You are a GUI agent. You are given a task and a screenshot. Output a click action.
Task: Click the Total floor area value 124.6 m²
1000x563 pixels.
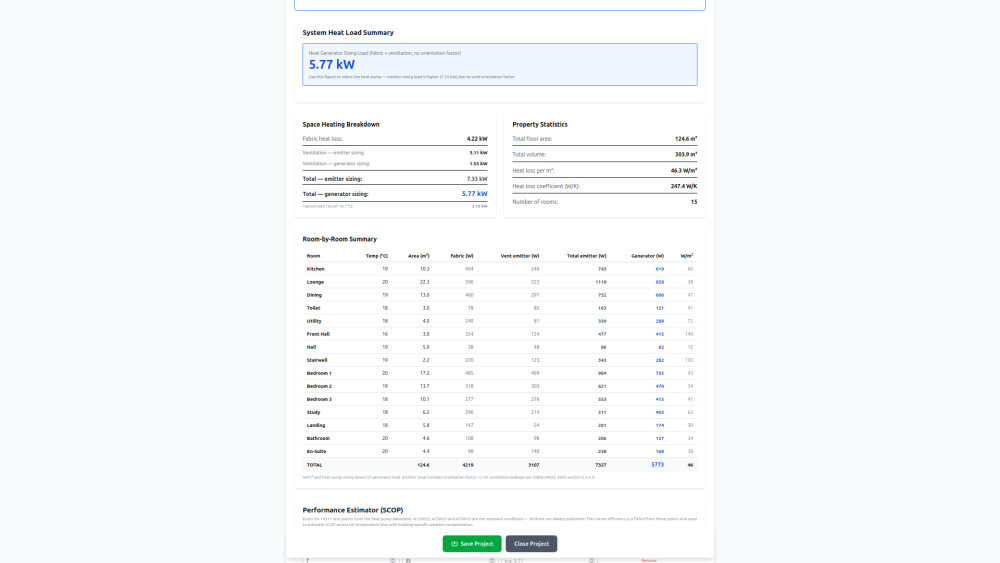point(685,139)
